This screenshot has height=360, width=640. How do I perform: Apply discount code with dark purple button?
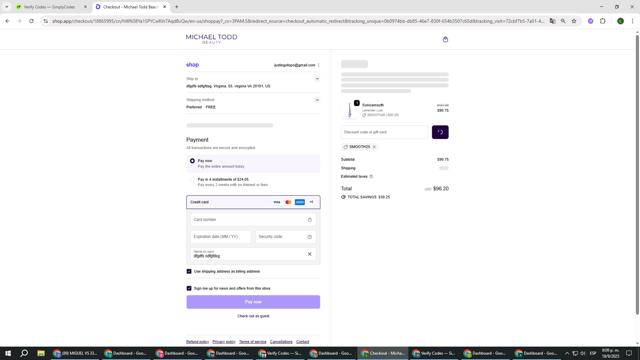coord(440,132)
